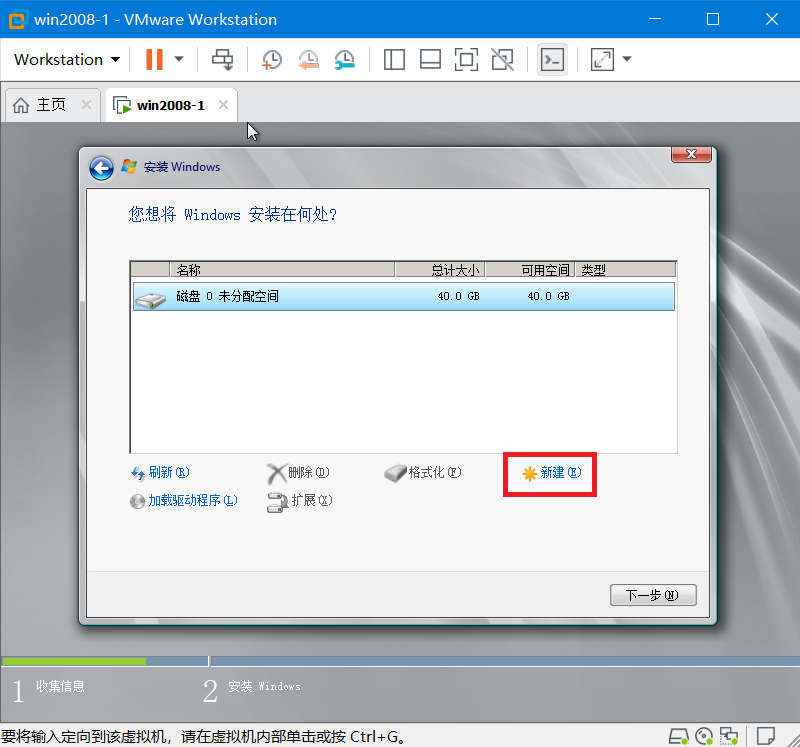Toggle Unity mode icon
The width and height of the screenshot is (800, 747).
click(503, 59)
